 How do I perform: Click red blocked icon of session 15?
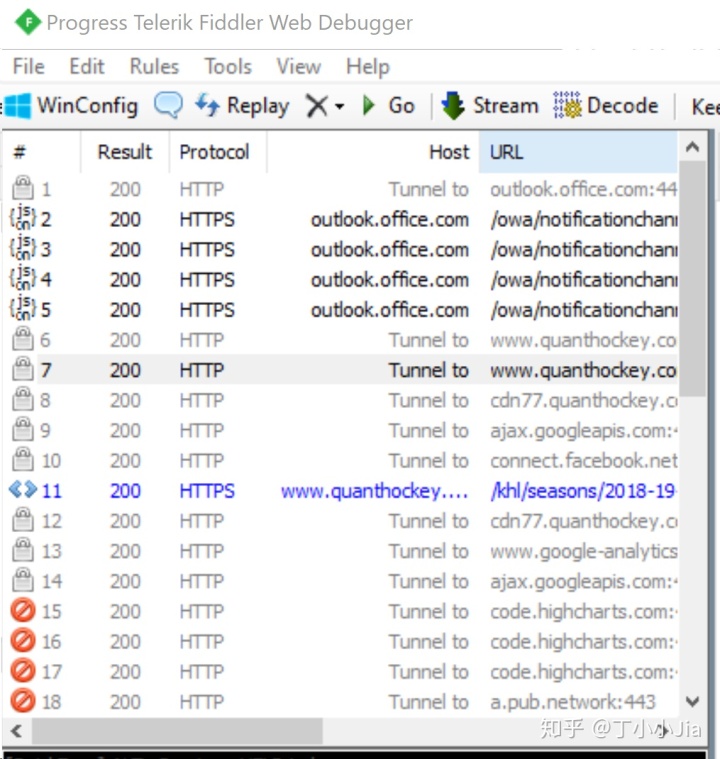[23, 610]
